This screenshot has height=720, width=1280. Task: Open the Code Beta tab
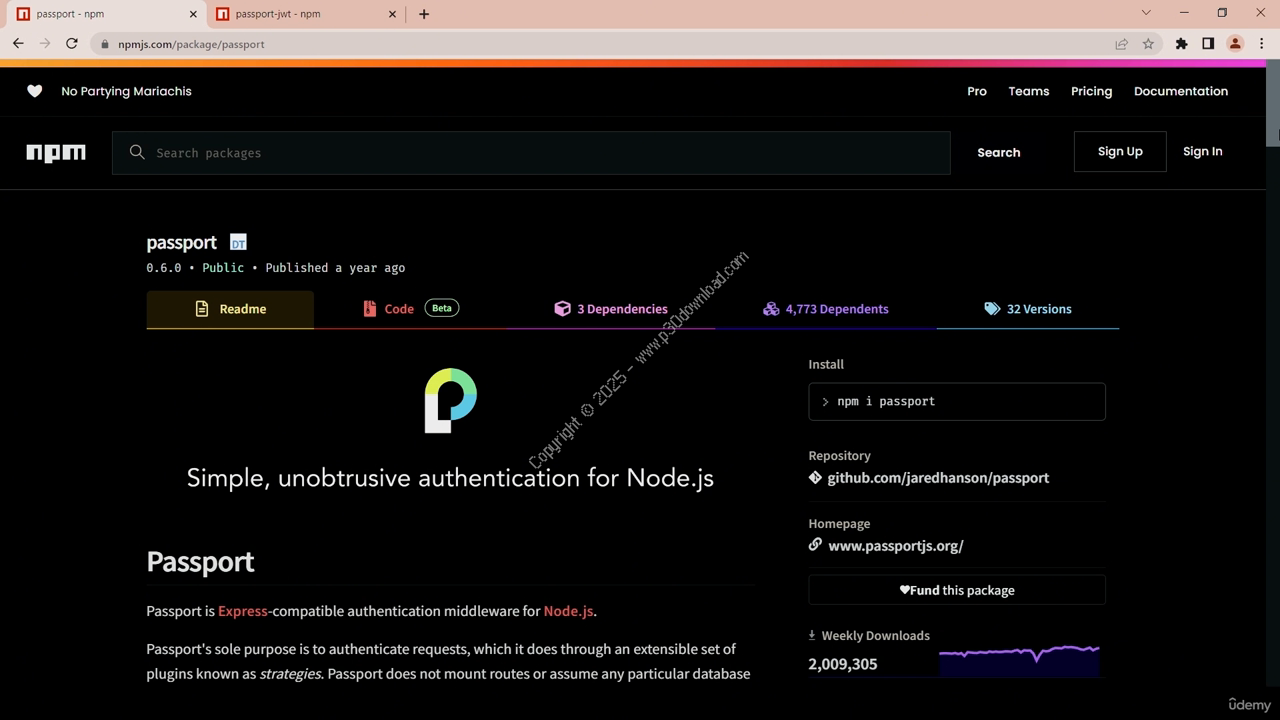[x=410, y=309]
